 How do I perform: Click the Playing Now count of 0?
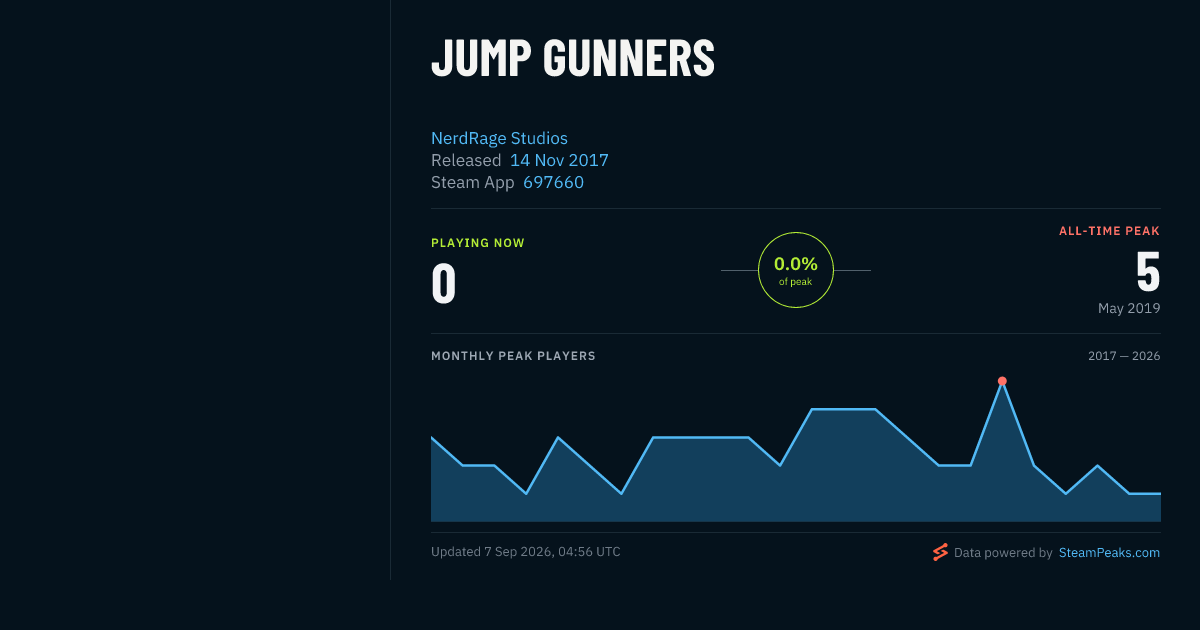444,283
